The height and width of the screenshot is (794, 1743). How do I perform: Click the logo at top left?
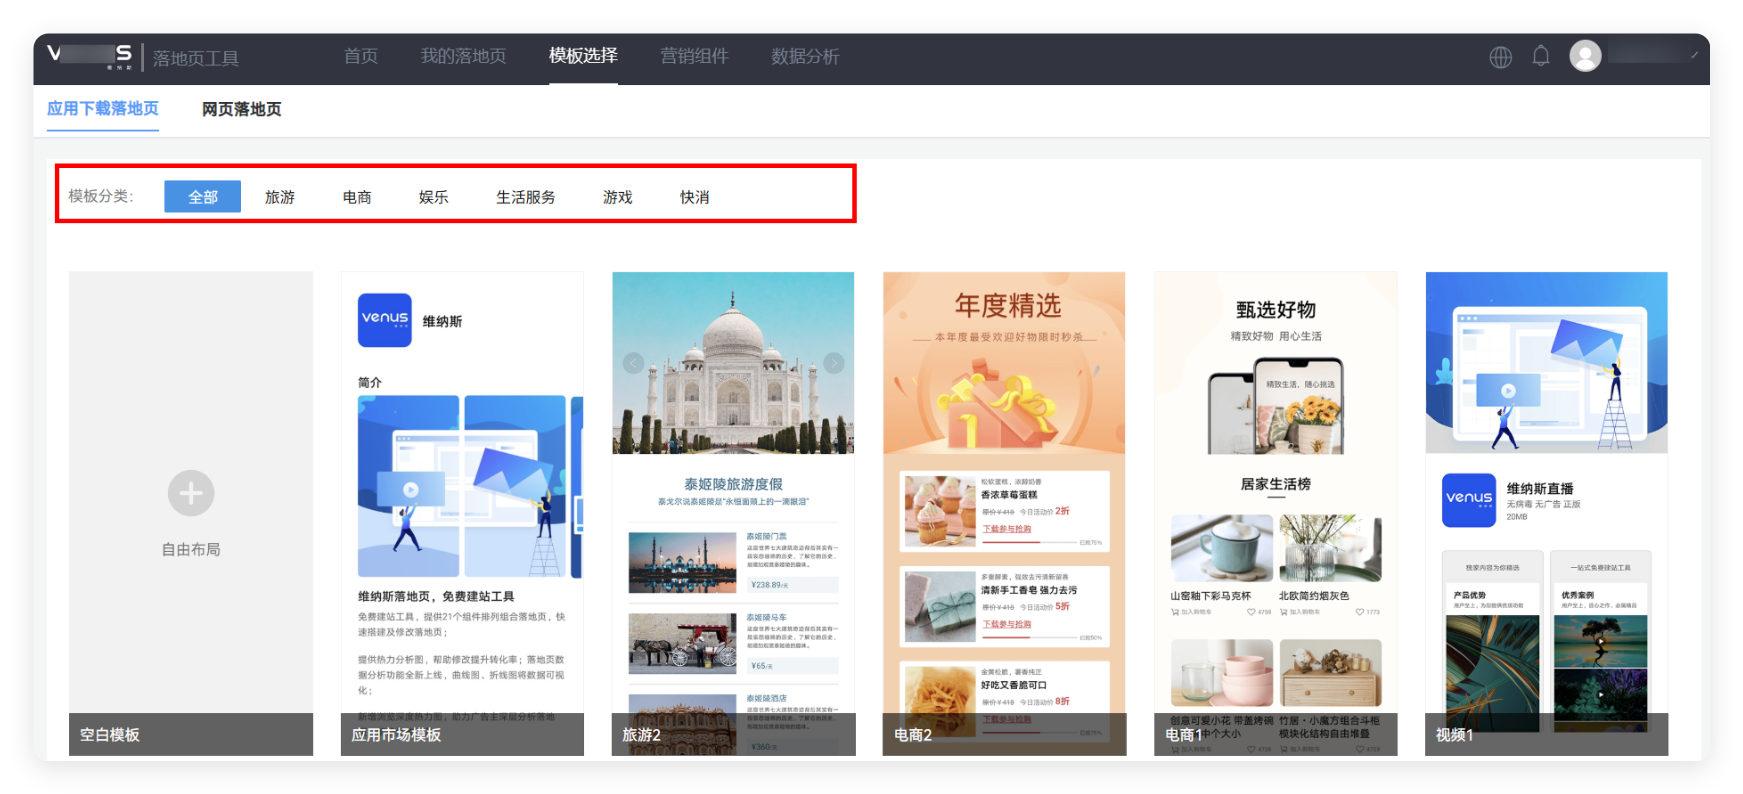click(90, 56)
